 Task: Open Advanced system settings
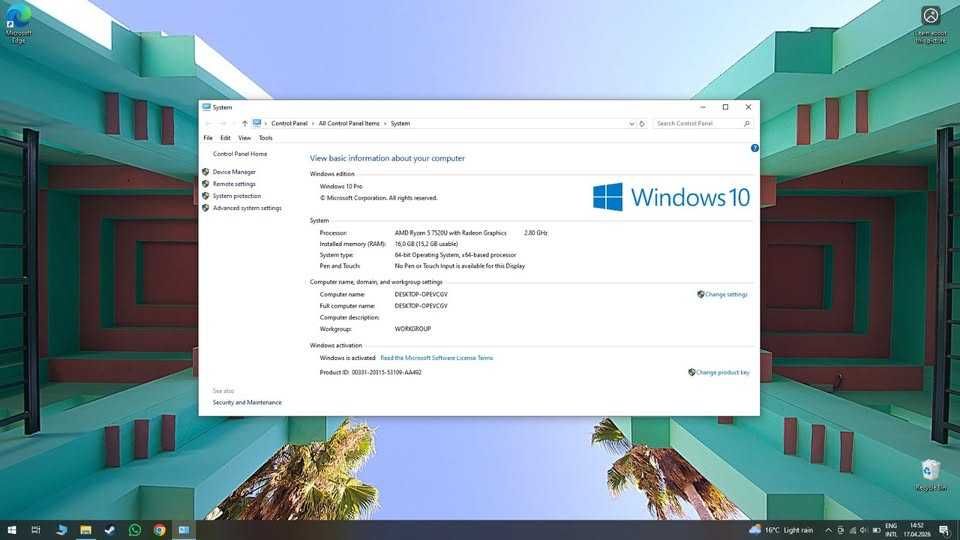[x=247, y=208]
